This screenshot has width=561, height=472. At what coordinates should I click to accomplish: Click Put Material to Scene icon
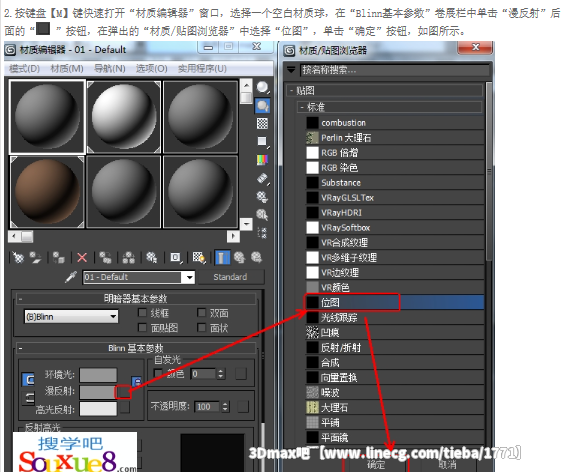(x=35, y=257)
